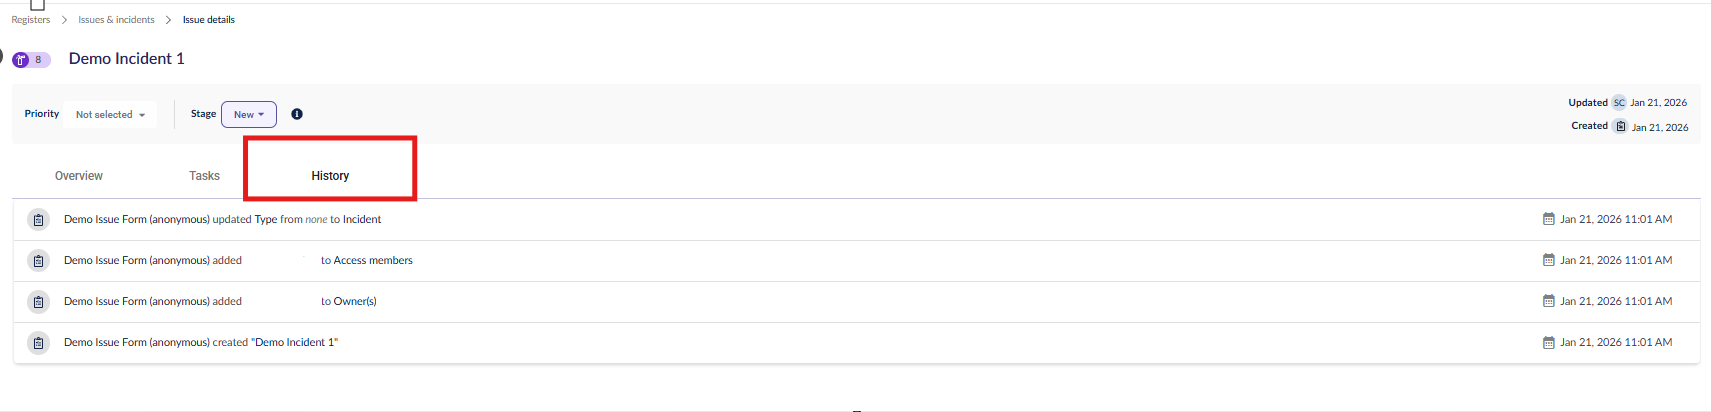The height and width of the screenshot is (412, 1711).
Task: Click the purple incident type badge icon
Action: click(x=21, y=60)
